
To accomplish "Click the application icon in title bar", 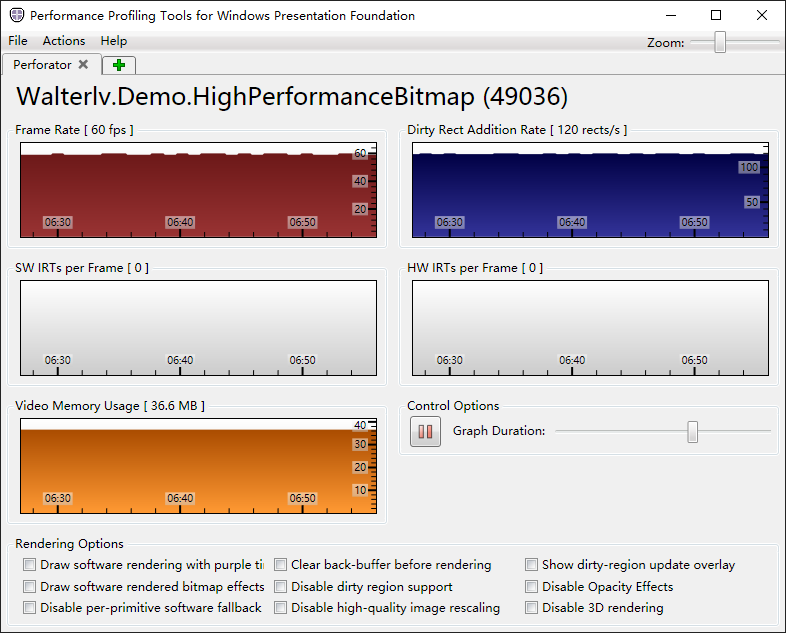I will [16, 16].
